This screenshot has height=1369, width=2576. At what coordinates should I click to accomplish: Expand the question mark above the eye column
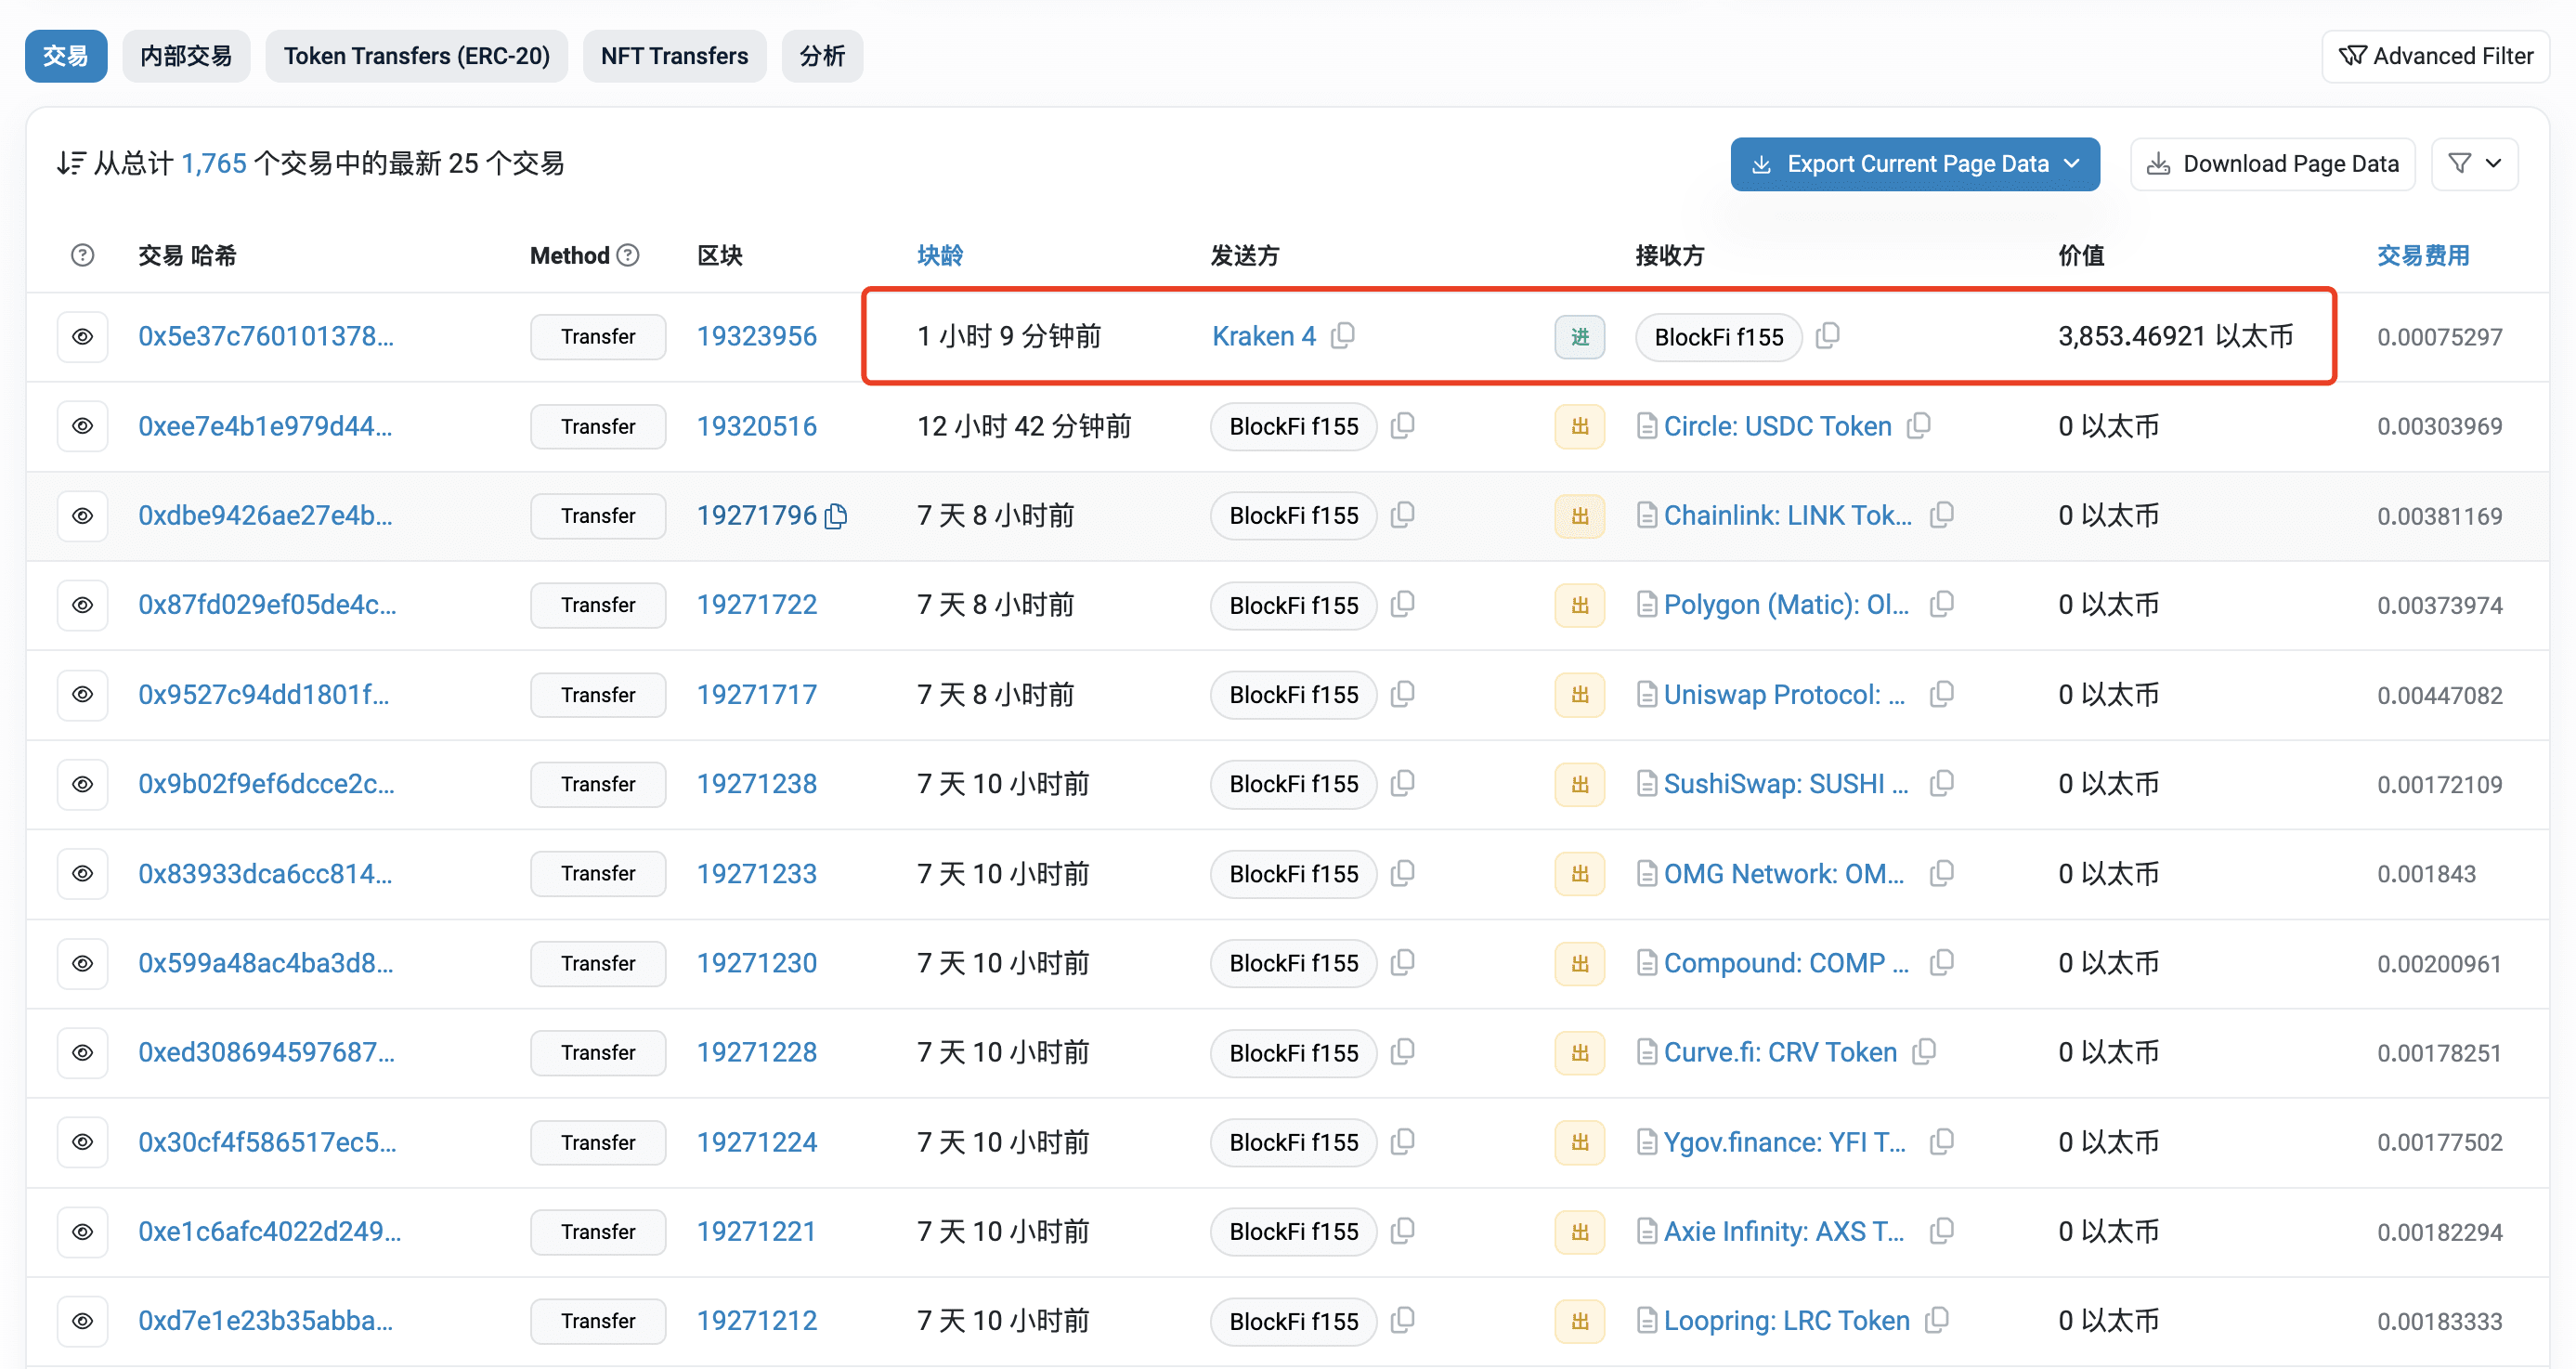click(81, 255)
